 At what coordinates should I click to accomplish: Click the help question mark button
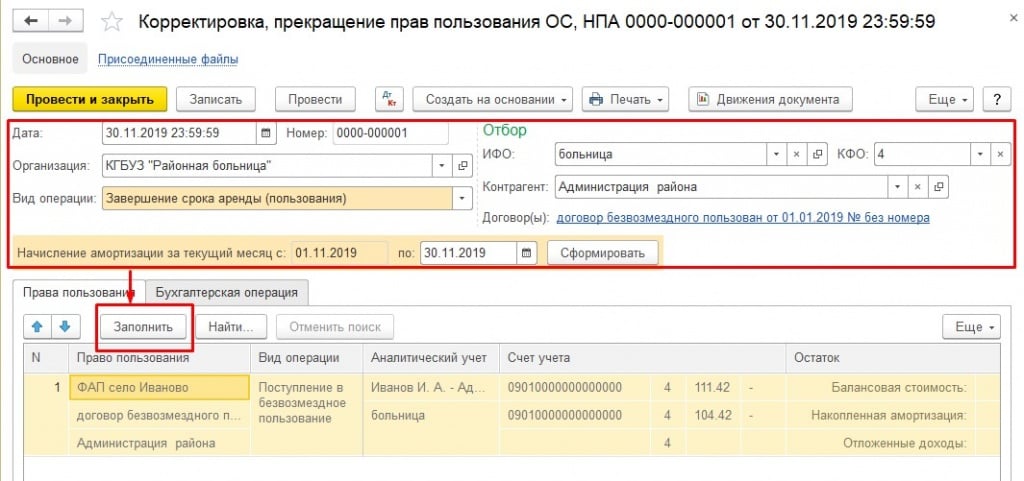click(x=996, y=99)
